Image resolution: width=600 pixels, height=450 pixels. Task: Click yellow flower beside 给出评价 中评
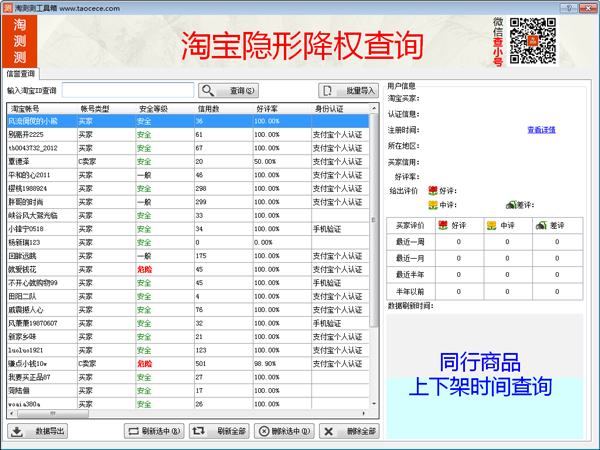pyautogui.click(x=433, y=205)
